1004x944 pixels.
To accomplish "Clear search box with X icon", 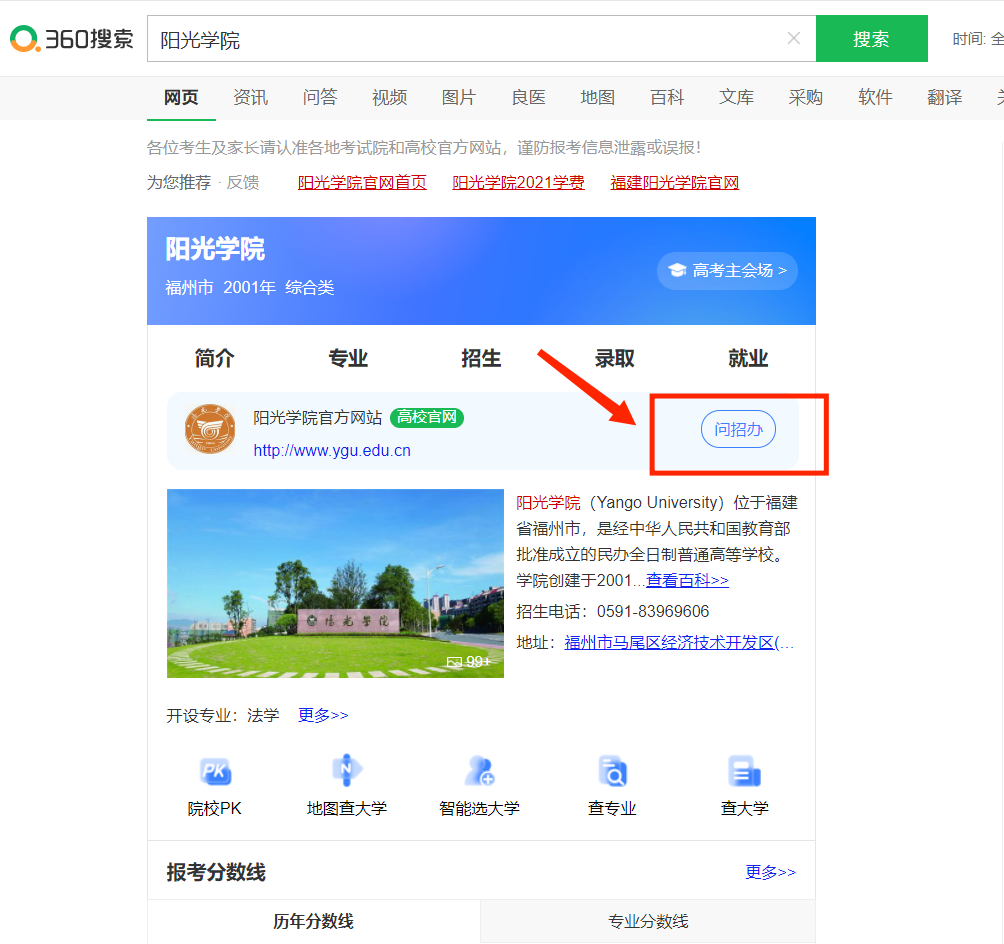I will point(794,39).
